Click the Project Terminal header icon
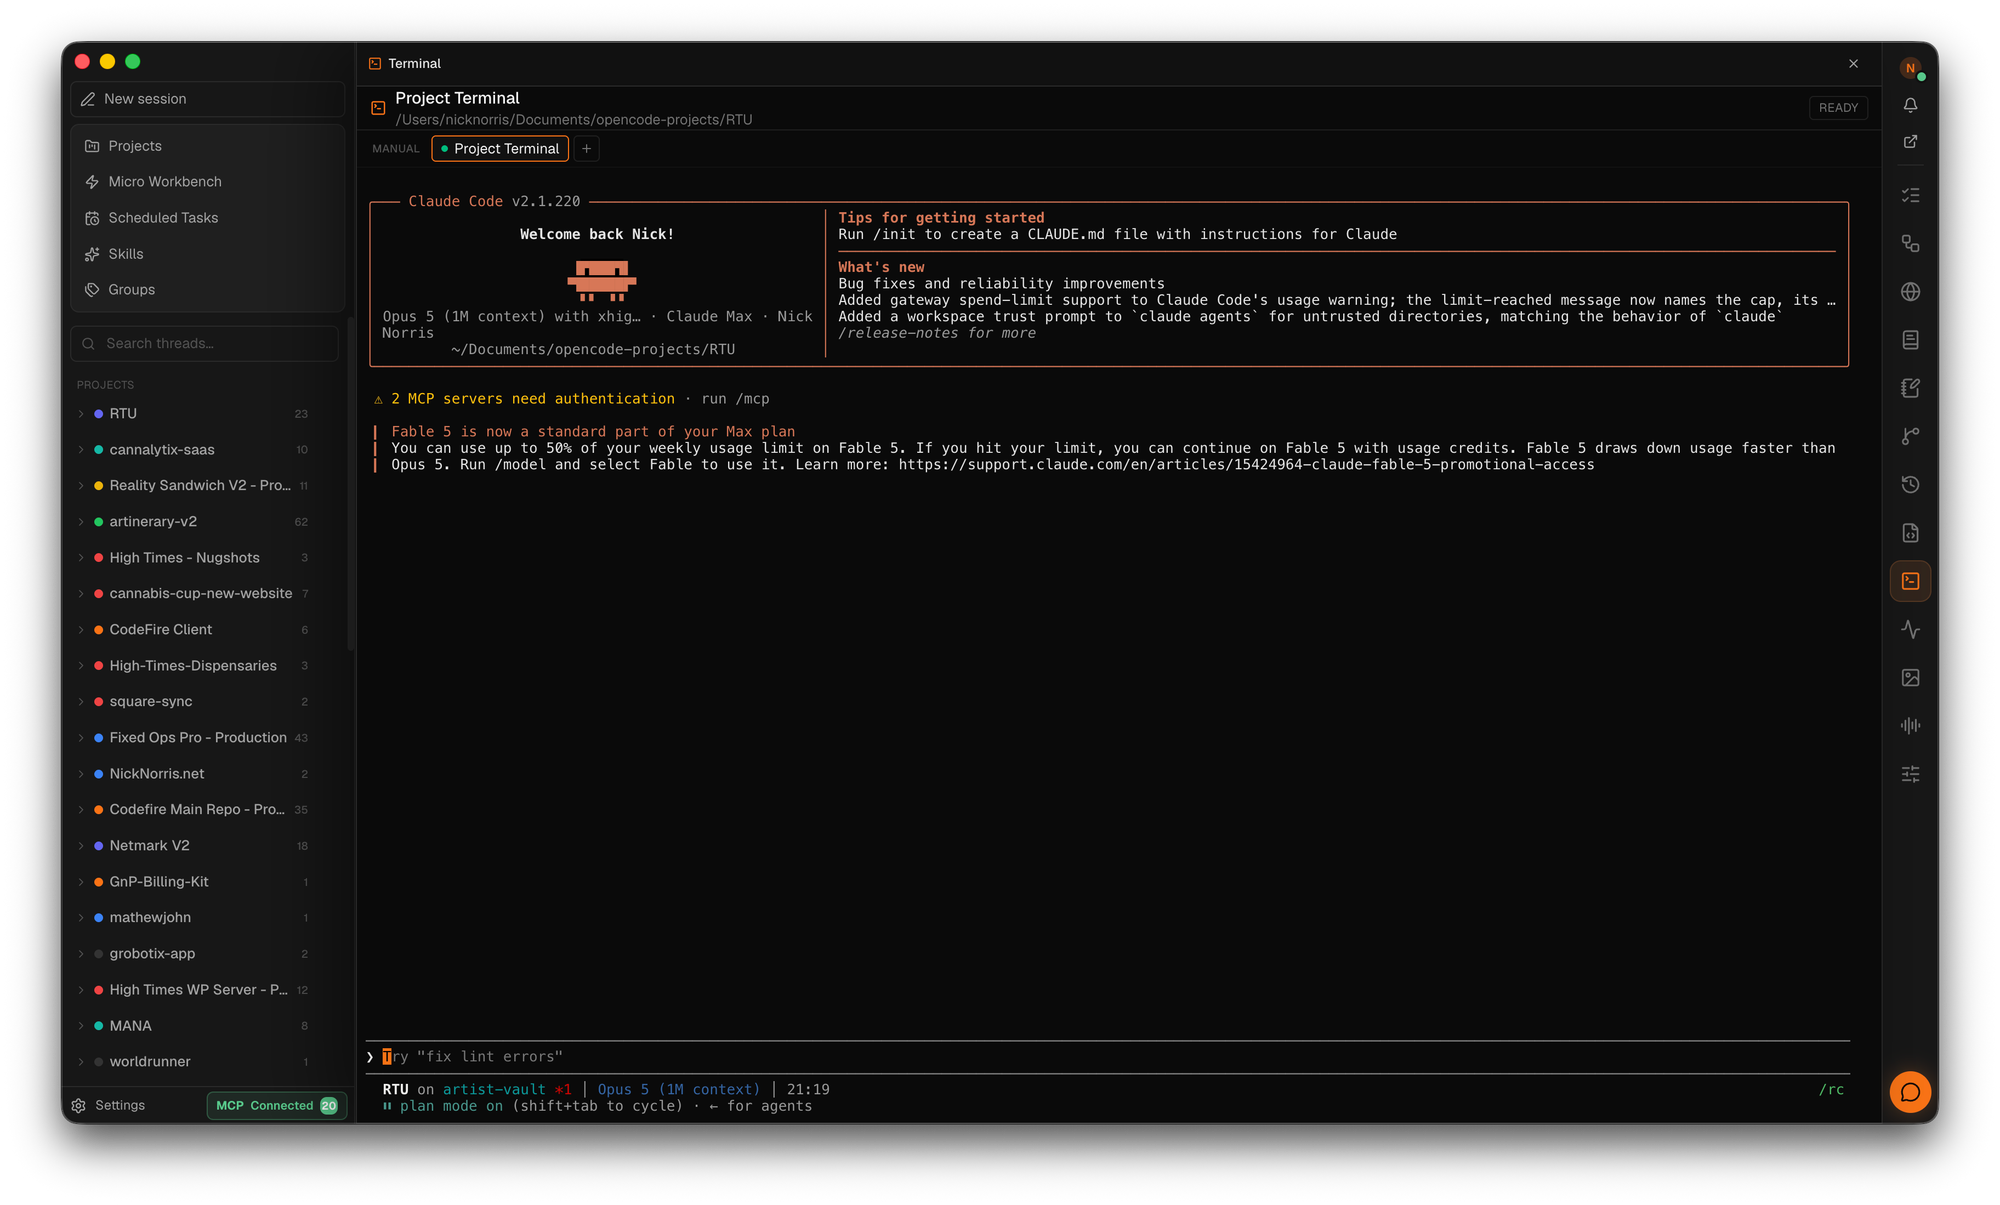This screenshot has height=1205, width=2000. point(378,108)
